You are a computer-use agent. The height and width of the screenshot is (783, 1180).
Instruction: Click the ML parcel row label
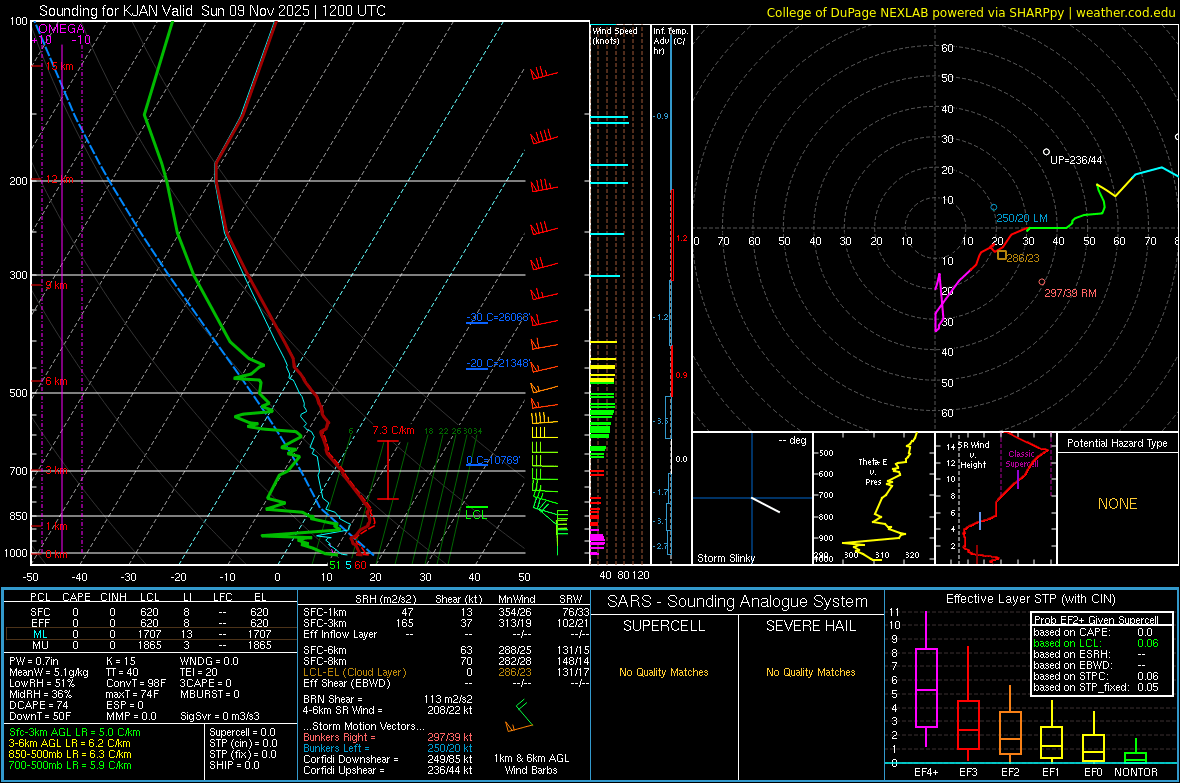click(x=40, y=635)
